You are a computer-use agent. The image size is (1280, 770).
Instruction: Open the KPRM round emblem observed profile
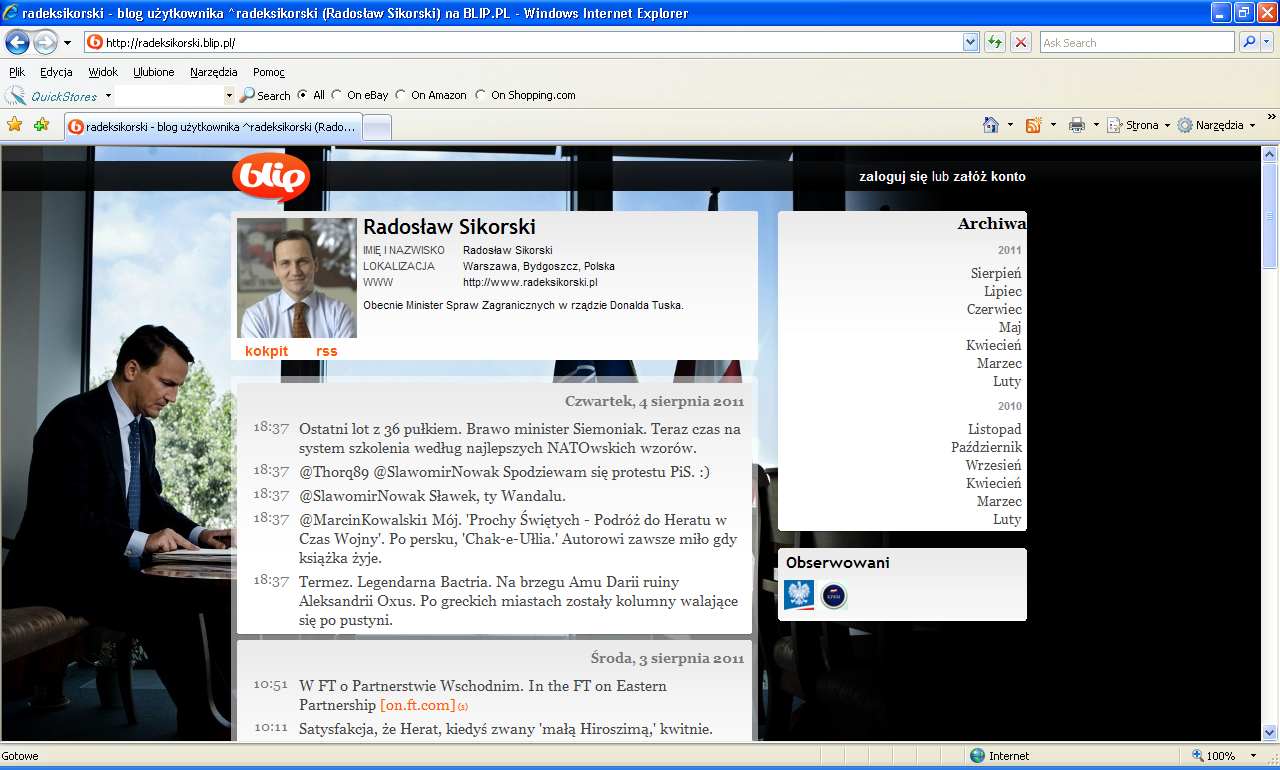833,596
